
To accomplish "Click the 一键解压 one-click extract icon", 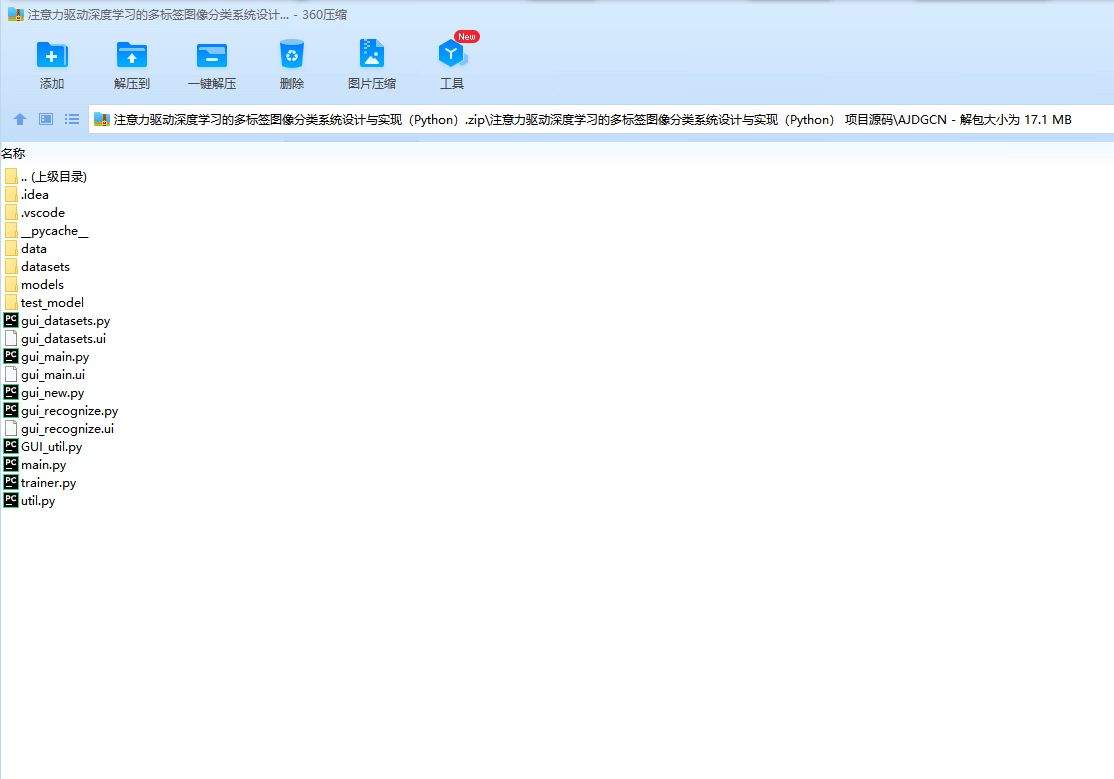I will pos(212,55).
